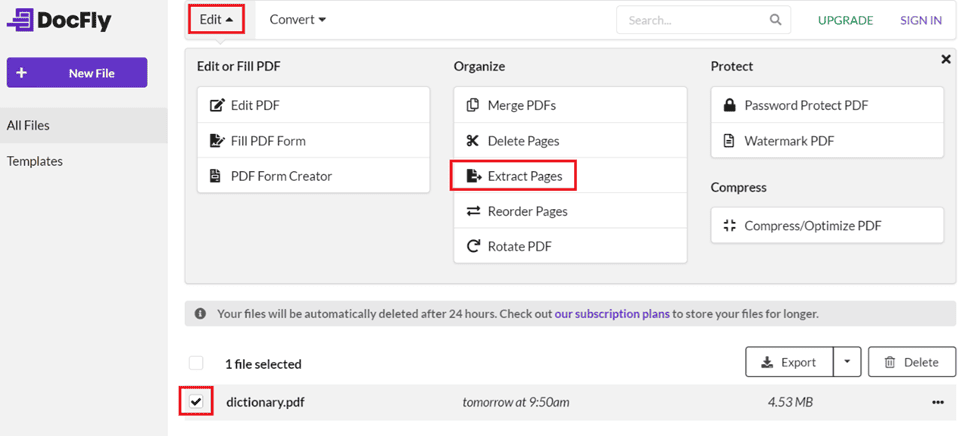Image resolution: width=964 pixels, height=436 pixels.
Task: Open the Convert dropdown menu
Action: pos(298,20)
